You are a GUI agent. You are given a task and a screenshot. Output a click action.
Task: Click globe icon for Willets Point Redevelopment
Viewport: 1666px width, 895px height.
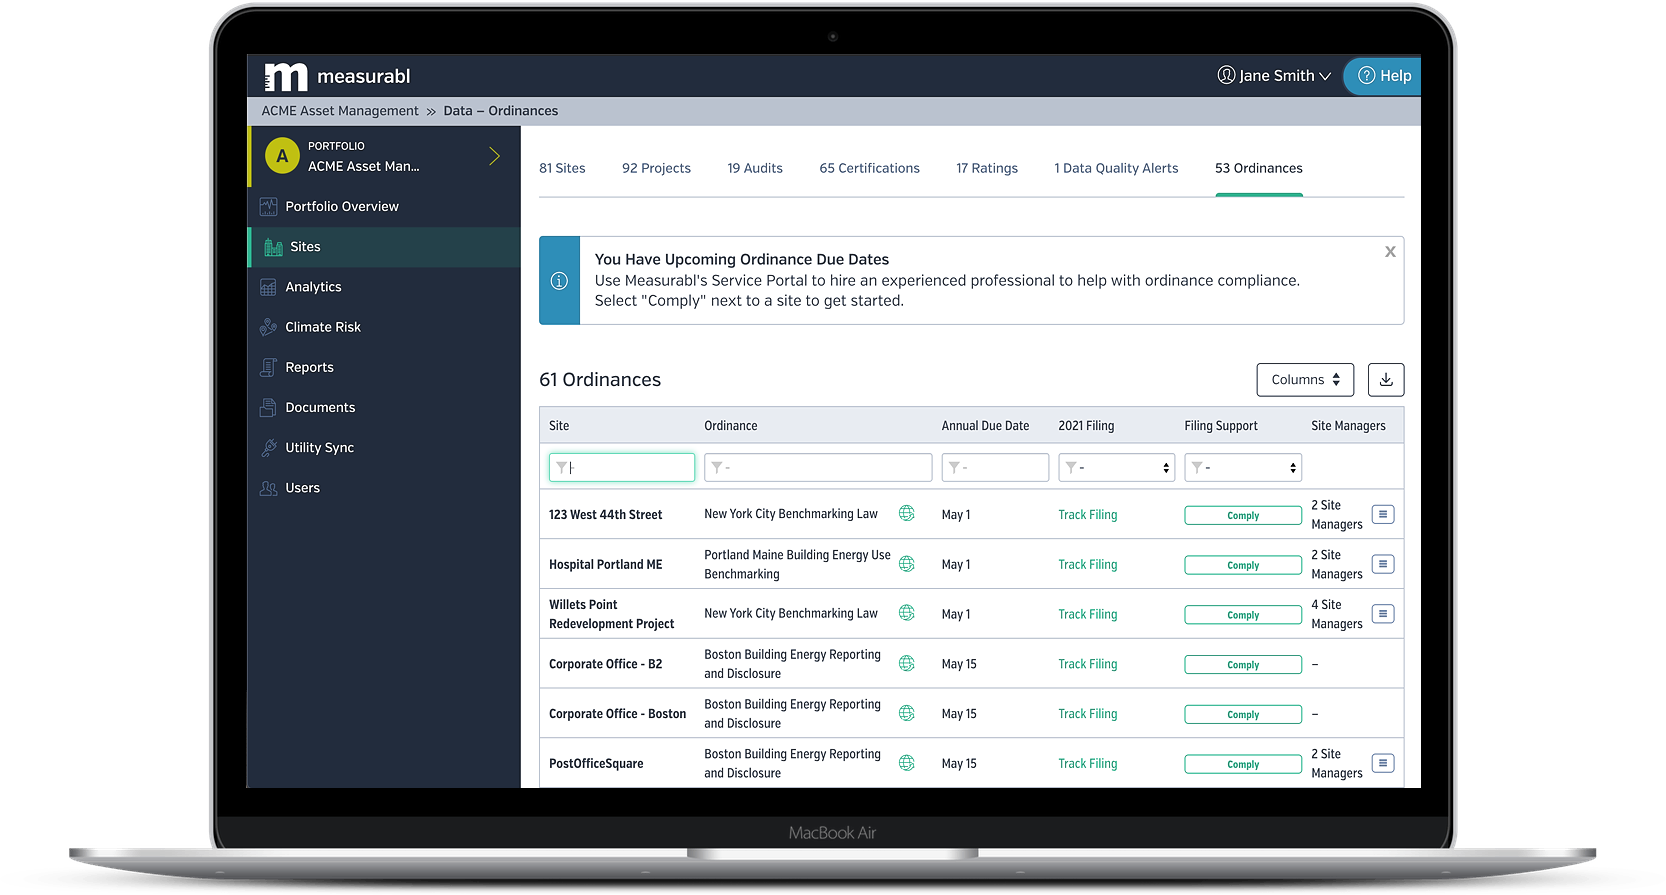tap(907, 613)
